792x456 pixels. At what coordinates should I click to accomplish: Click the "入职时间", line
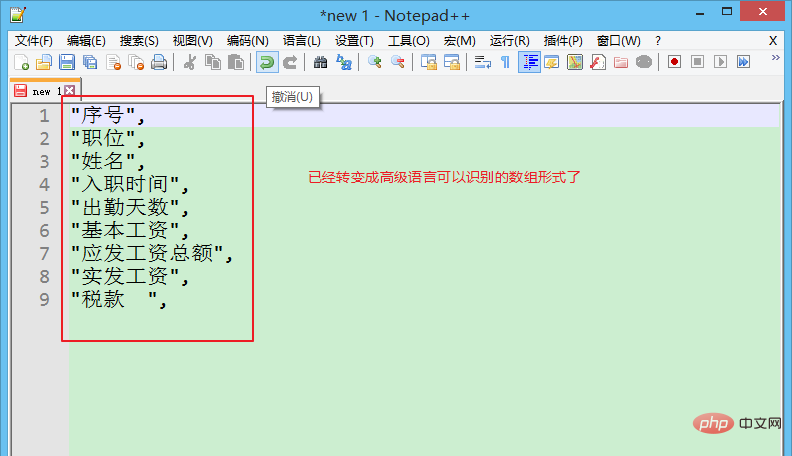tap(130, 184)
